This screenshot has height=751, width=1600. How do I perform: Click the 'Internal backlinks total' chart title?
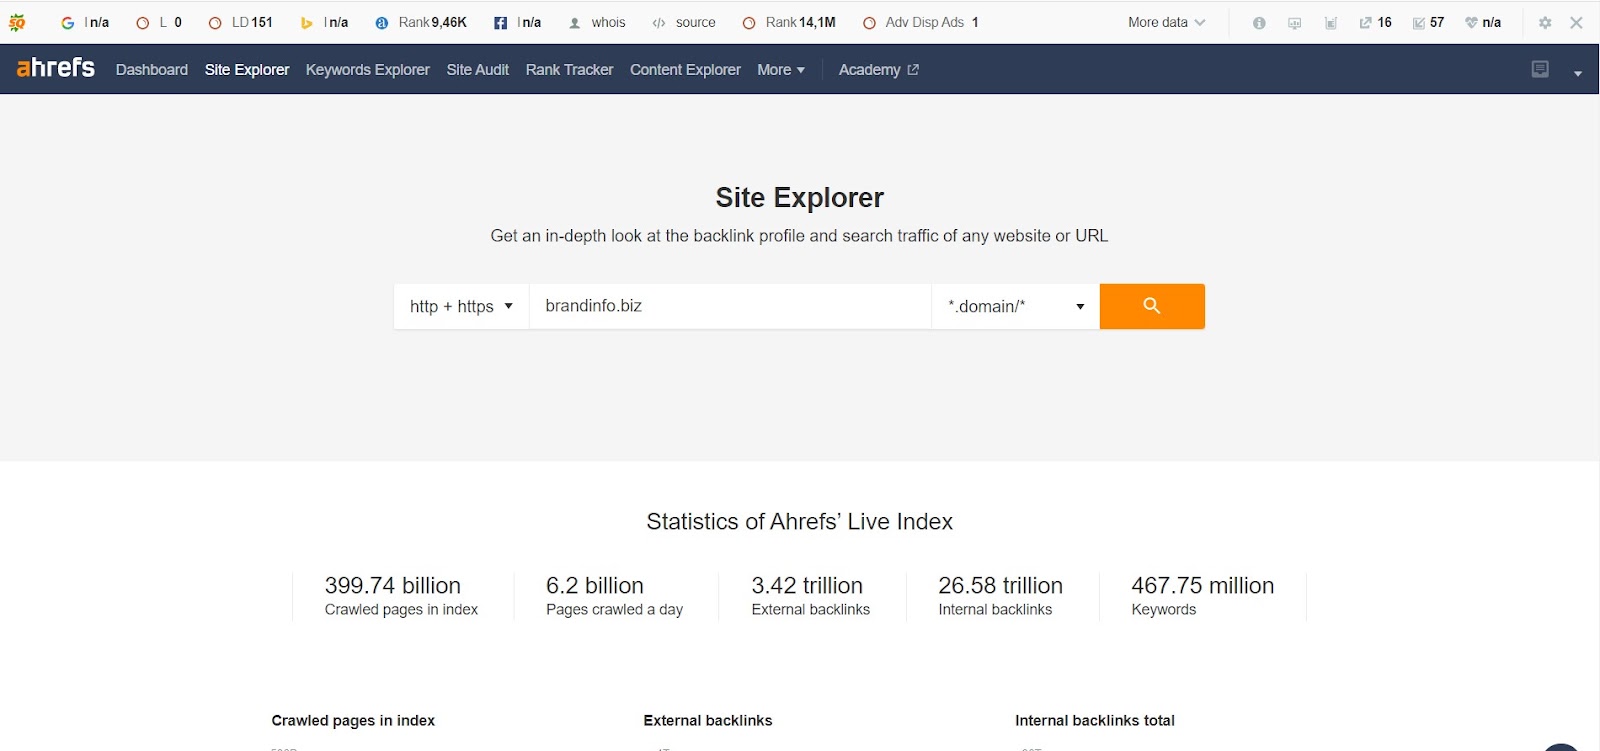point(1095,720)
